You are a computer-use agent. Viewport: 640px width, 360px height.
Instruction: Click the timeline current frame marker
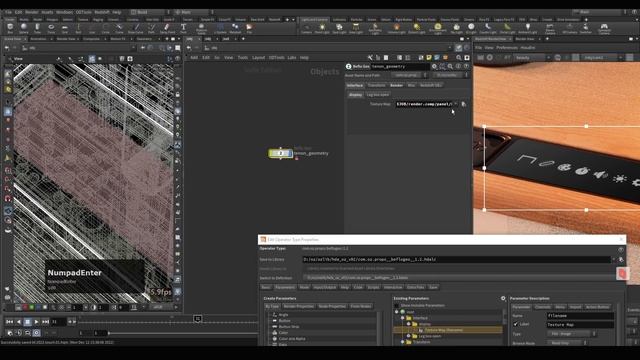coord(198,318)
